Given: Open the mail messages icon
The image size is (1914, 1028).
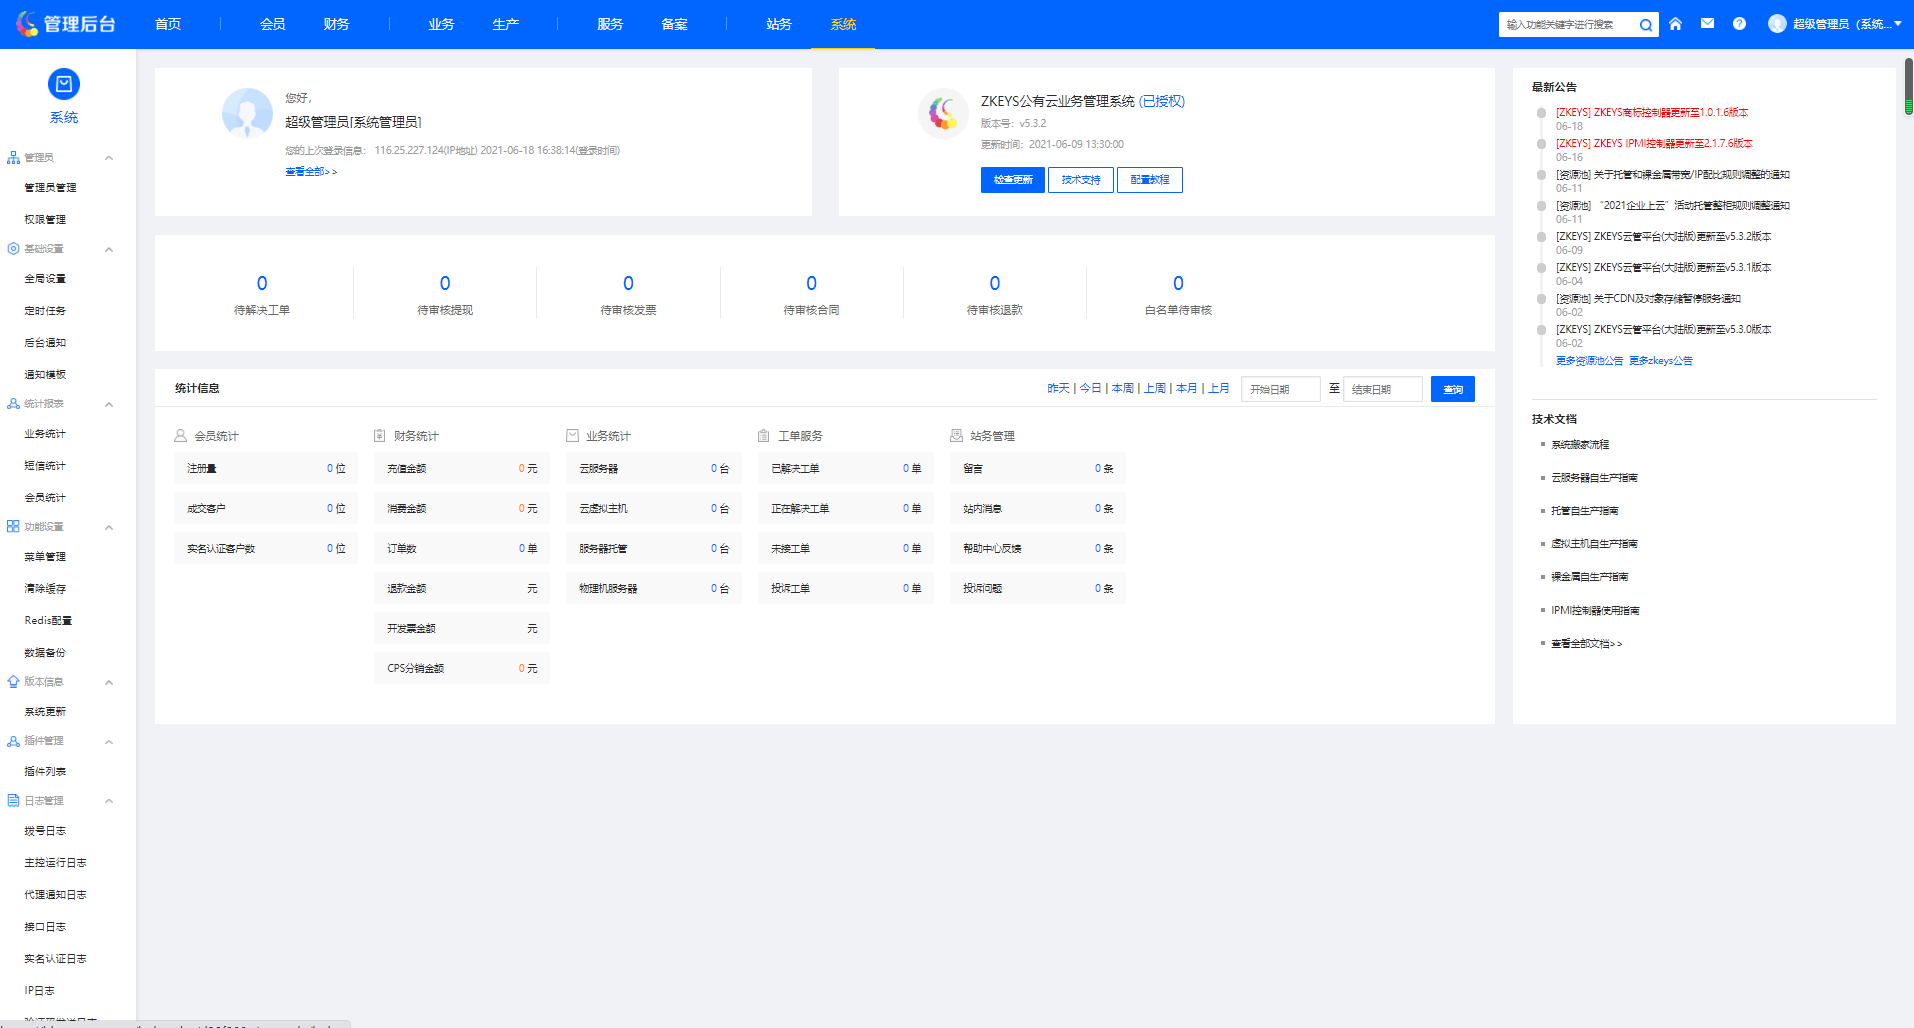Looking at the screenshot, I should pyautogui.click(x=1707, y=24).
